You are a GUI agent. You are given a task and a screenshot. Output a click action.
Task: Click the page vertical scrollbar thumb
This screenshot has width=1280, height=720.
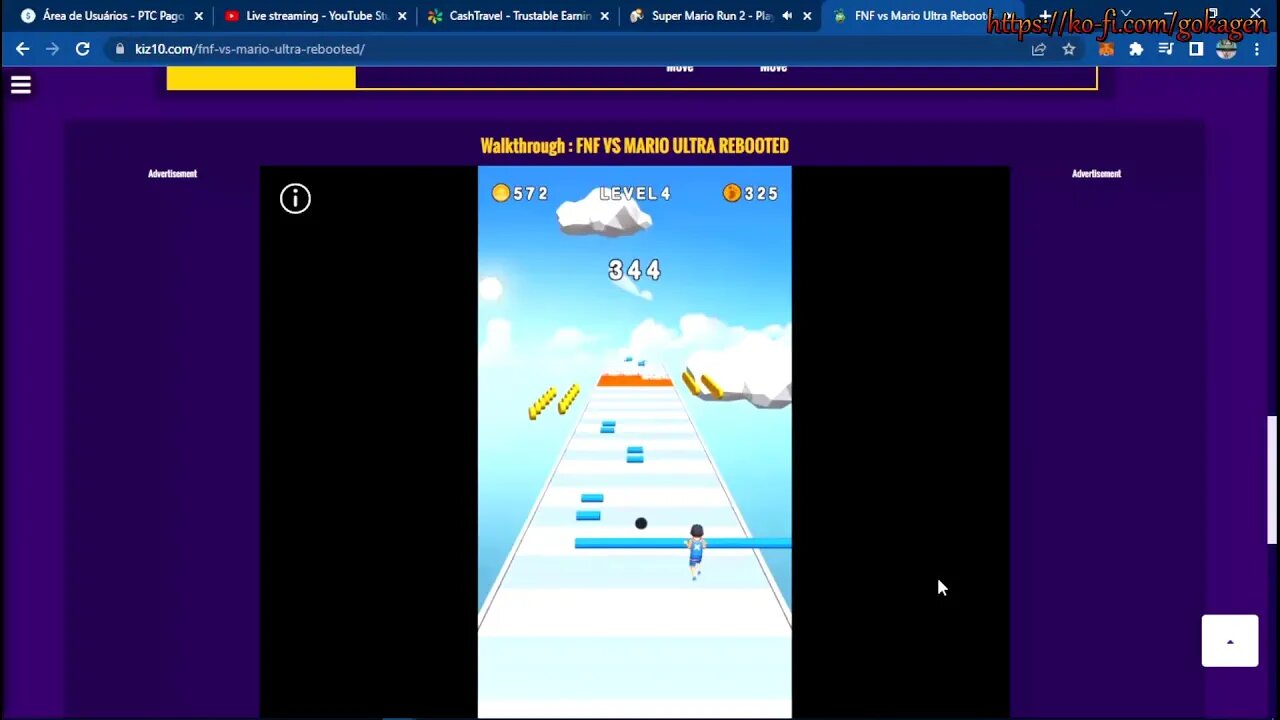click(x=1272, y=480)
